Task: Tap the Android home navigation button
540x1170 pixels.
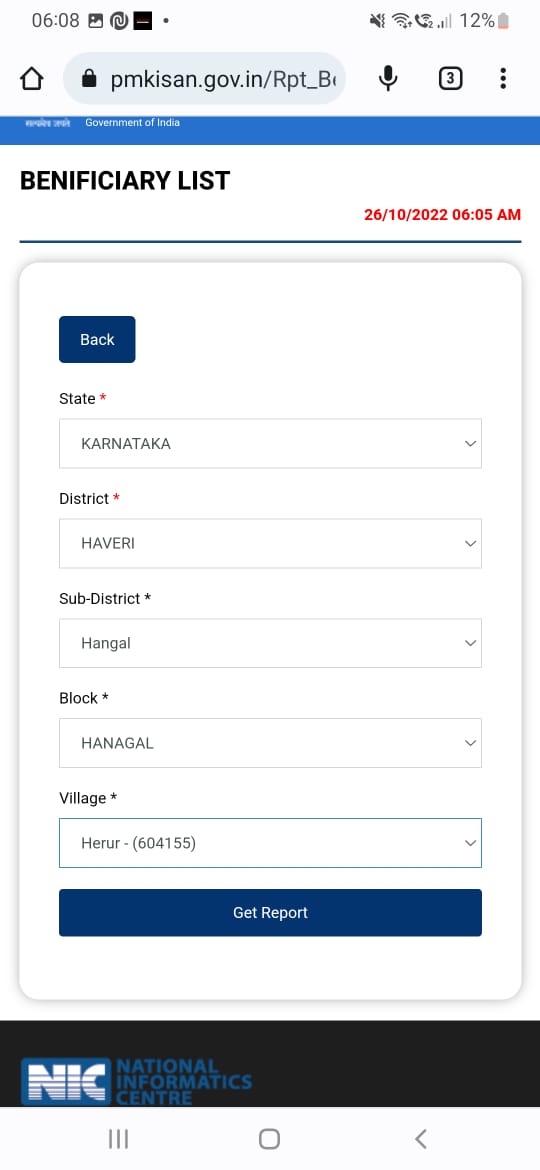Action: coord(269,1139)
